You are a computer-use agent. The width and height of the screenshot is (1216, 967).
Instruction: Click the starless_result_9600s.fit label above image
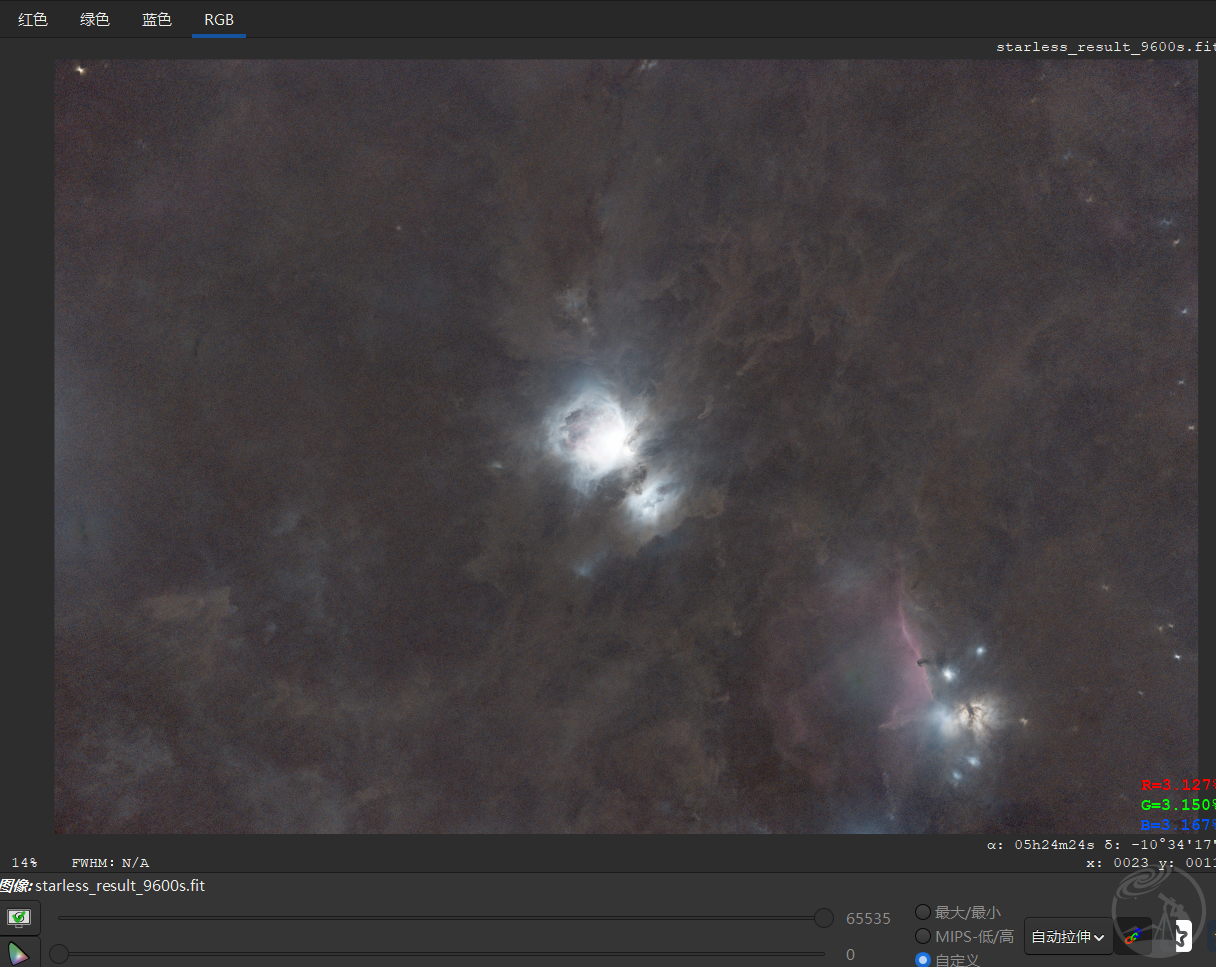click(x=1105, y=47)
